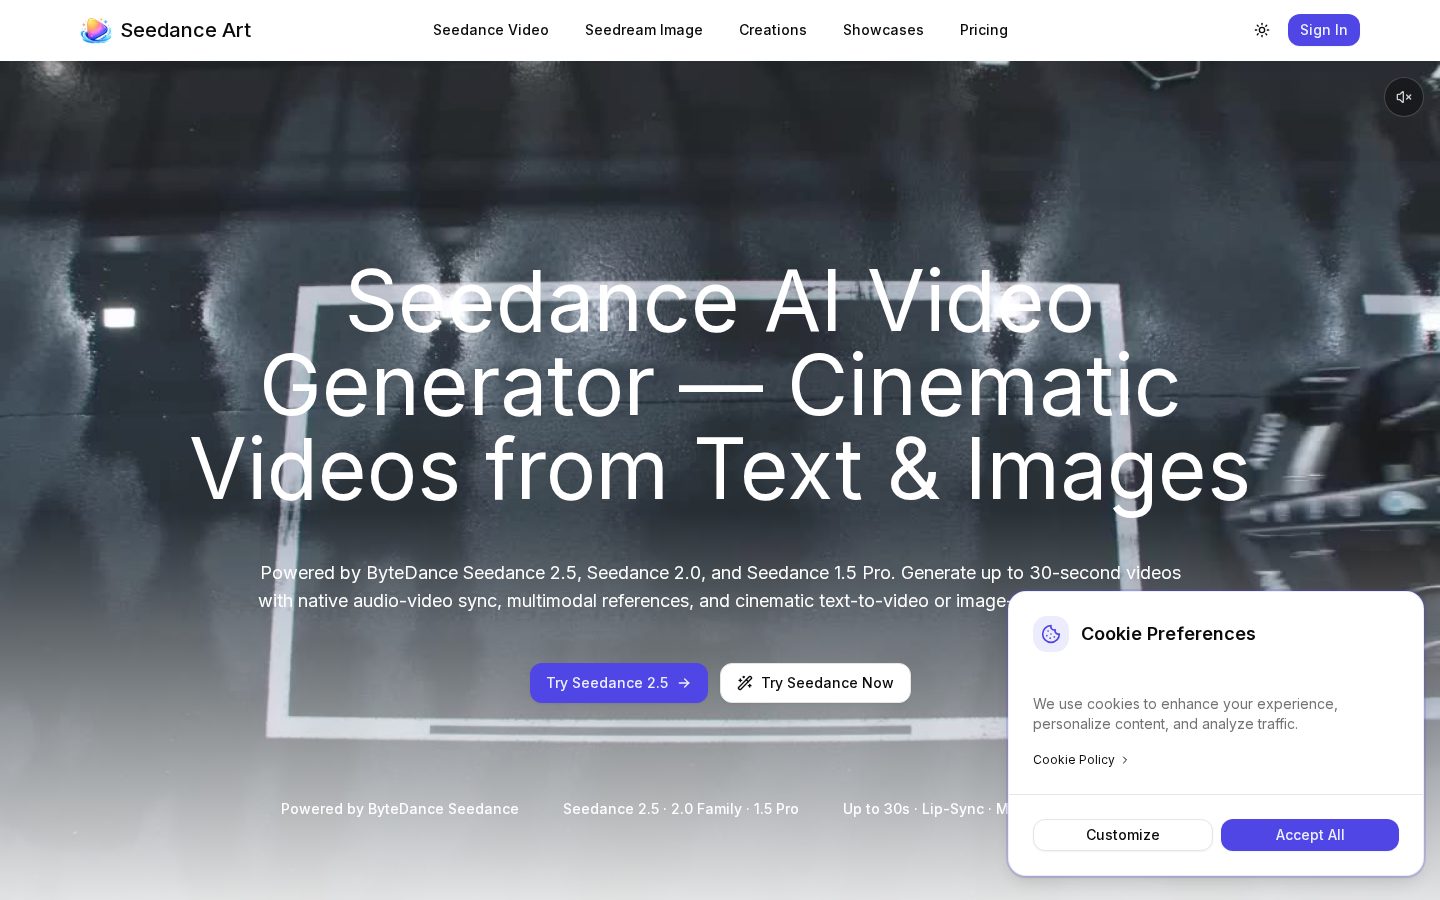Open the Seedream Image menu item
The image size is (1440, 900).
pyautogui.click(x=644, y=30)
